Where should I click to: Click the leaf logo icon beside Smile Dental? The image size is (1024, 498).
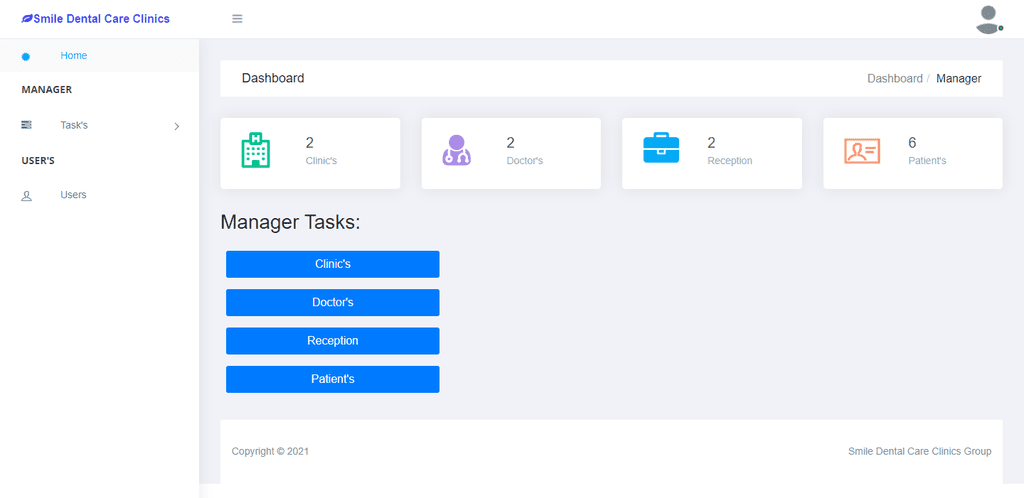(x=27, y=19)
